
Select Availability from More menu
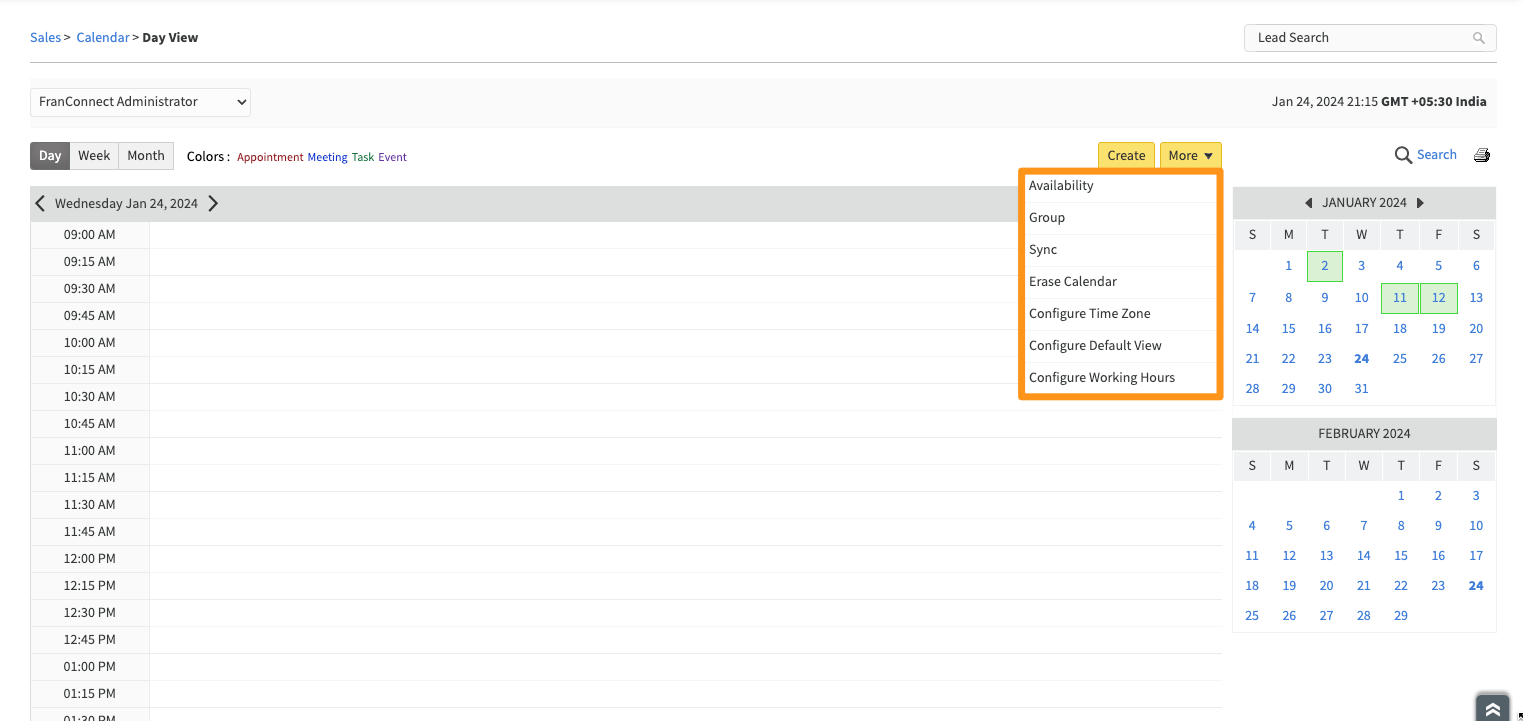1061,186
